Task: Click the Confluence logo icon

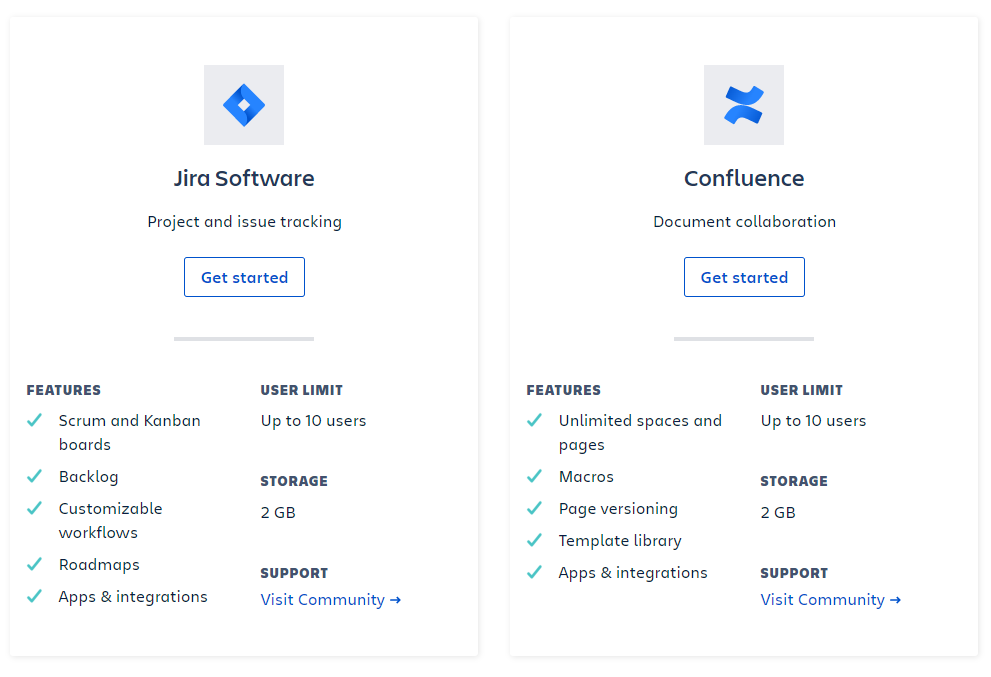Action: pos(744,105)
